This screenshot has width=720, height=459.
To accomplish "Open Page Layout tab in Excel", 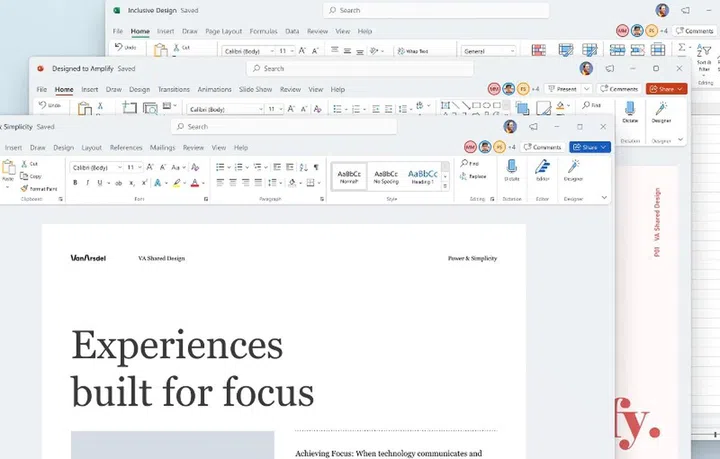I will (x=223, y=31).
